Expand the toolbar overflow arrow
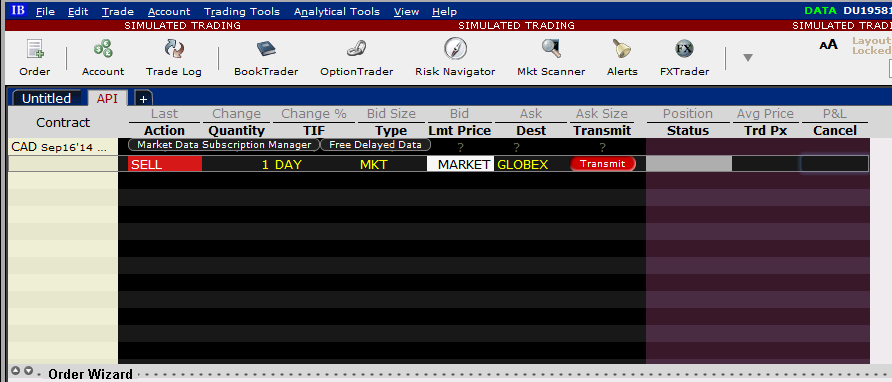Viewport: 892px width, 382px height. tap(748, 57)
